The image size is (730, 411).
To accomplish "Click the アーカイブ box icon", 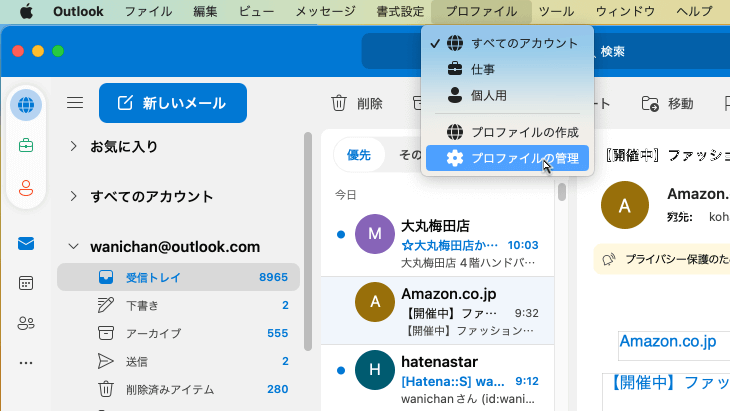I will coord(106,333).
